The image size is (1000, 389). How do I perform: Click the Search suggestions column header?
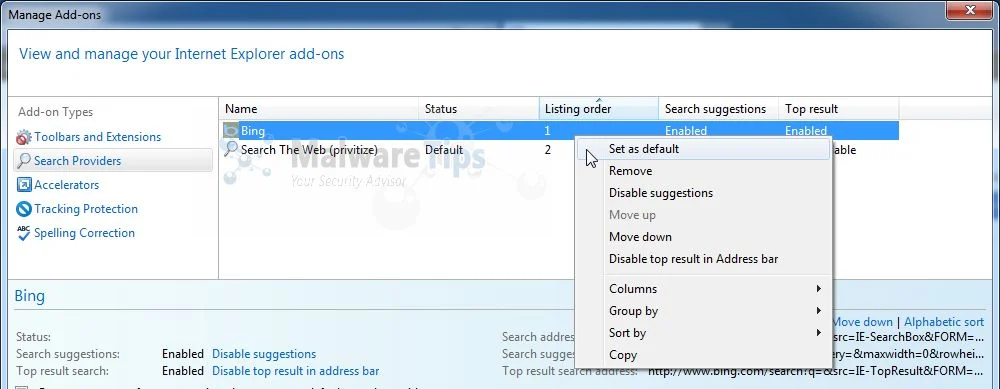[719, 109]
